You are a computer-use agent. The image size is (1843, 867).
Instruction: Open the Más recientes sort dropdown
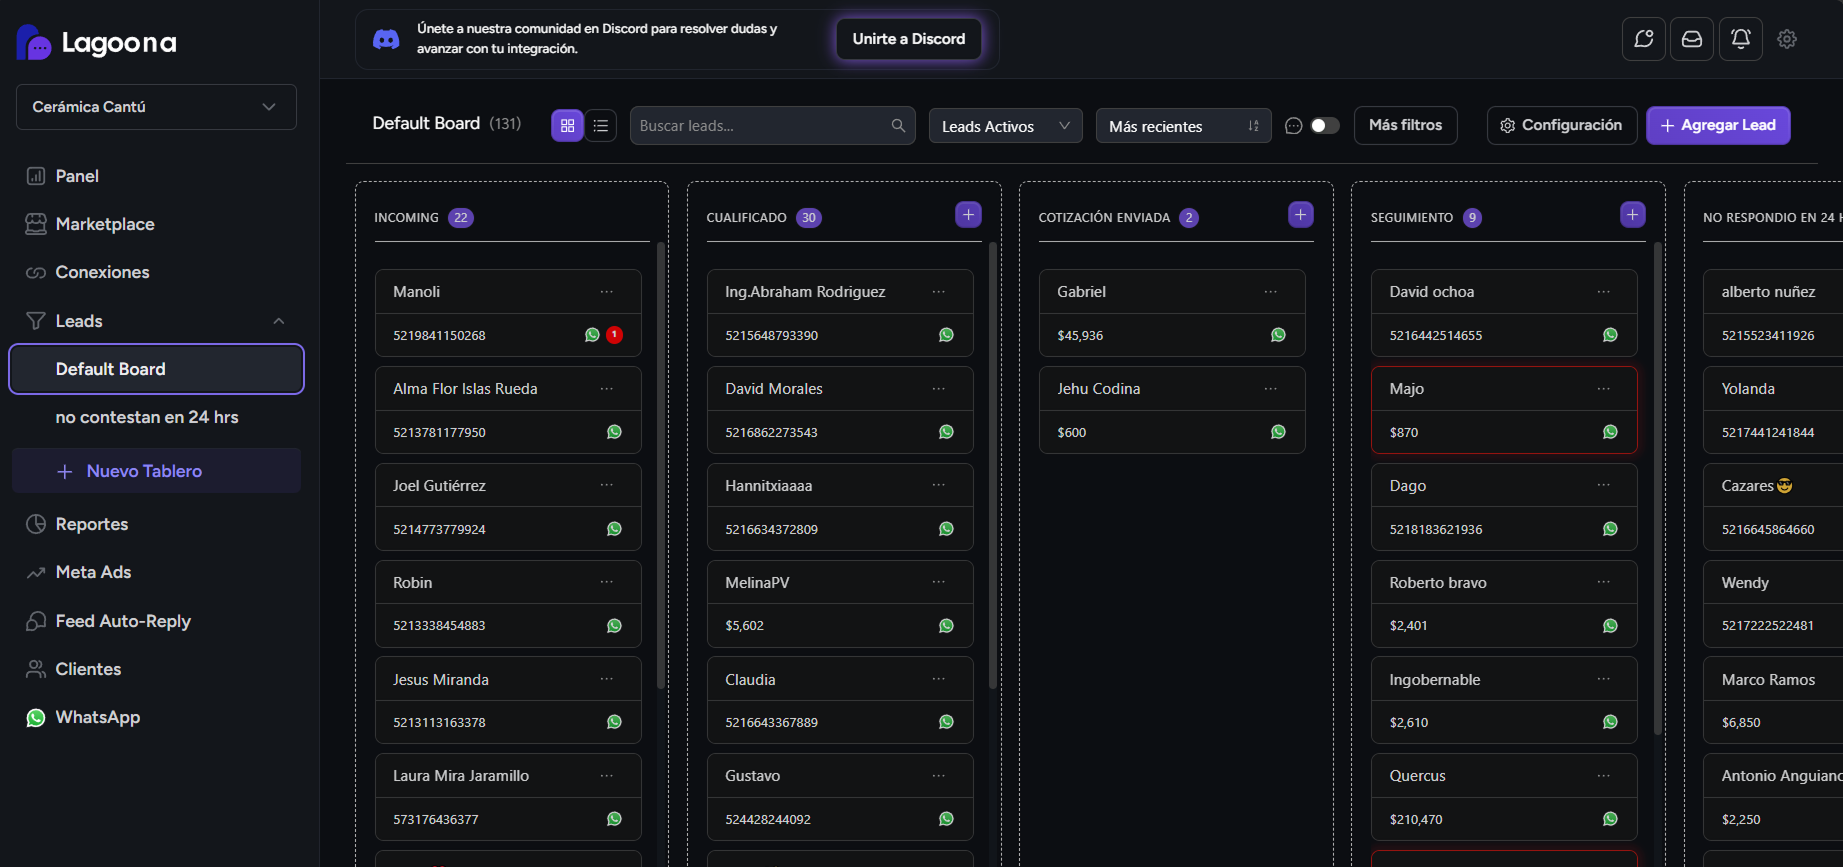click(x=1183, y=126)
